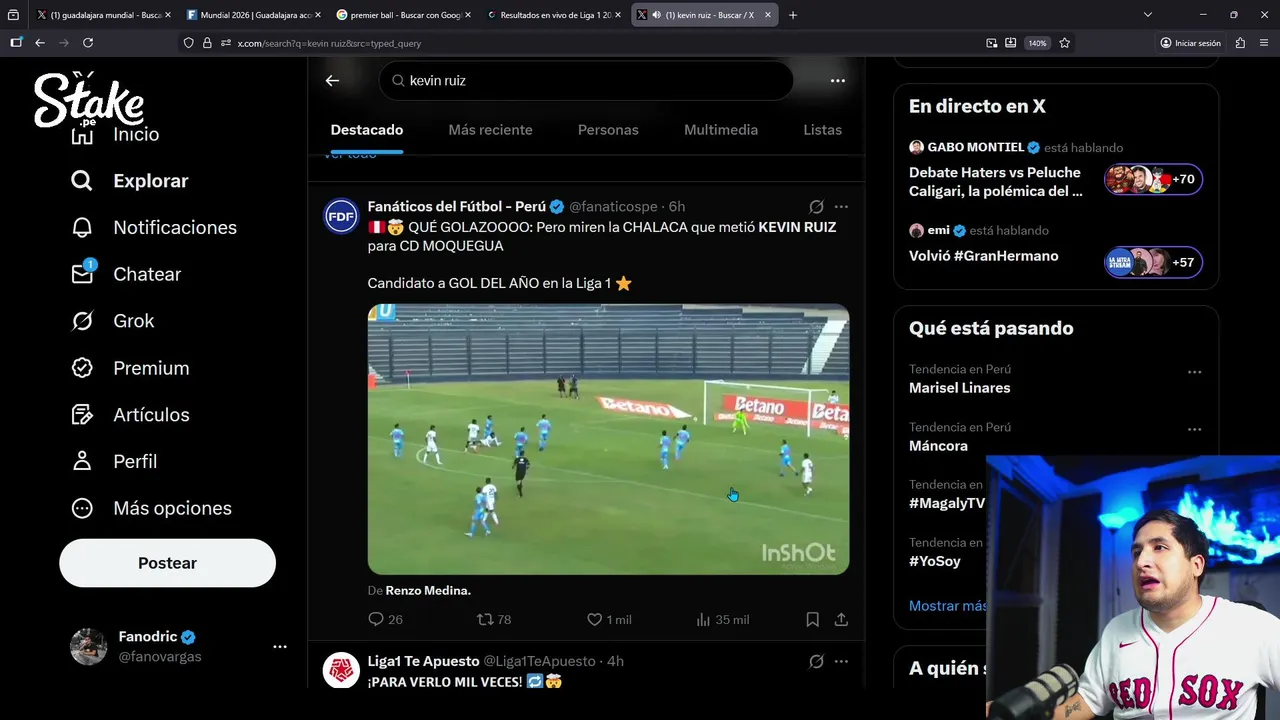Open browser extensions icon
The width and height of the screenshot is (1280, 720).
click(x=1241, y=43)
